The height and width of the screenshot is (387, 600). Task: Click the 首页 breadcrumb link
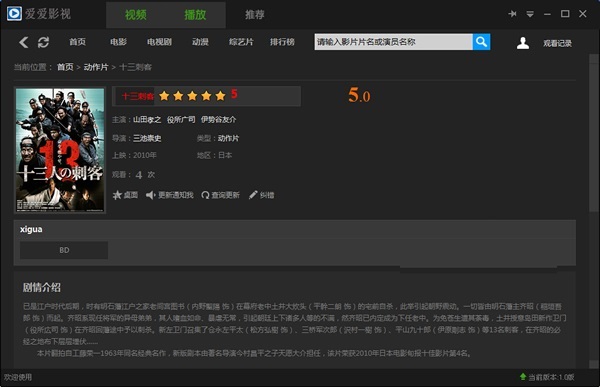(x=65, y=67)
